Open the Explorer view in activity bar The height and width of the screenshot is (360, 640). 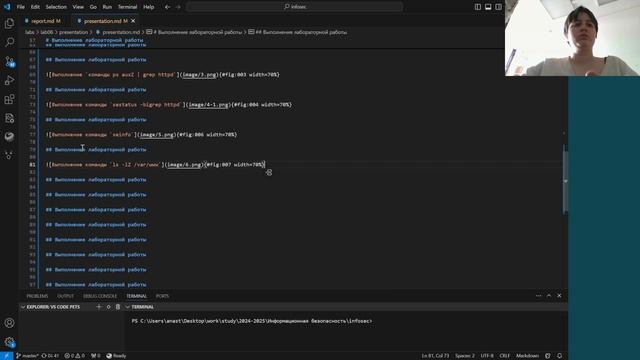tap(9, 23)
